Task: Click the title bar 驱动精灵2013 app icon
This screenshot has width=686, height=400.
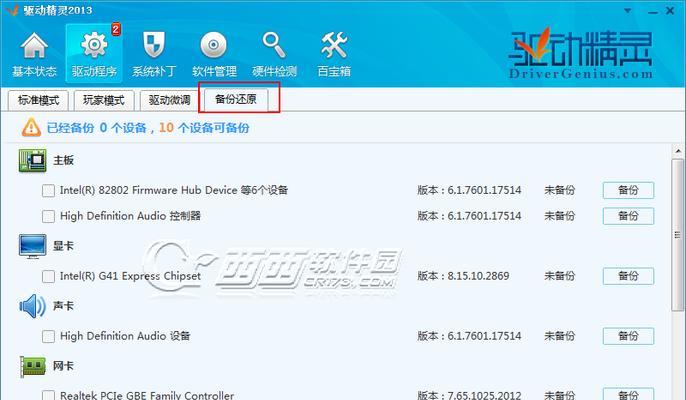Action: pyautogui.click(x=12, y=10)
